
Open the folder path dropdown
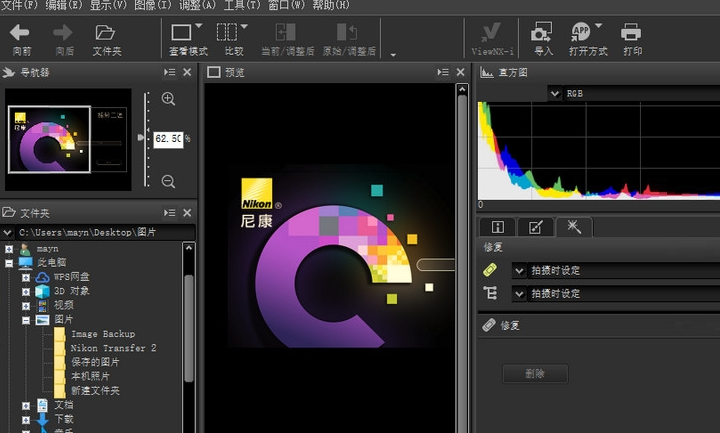click(7, 232)
